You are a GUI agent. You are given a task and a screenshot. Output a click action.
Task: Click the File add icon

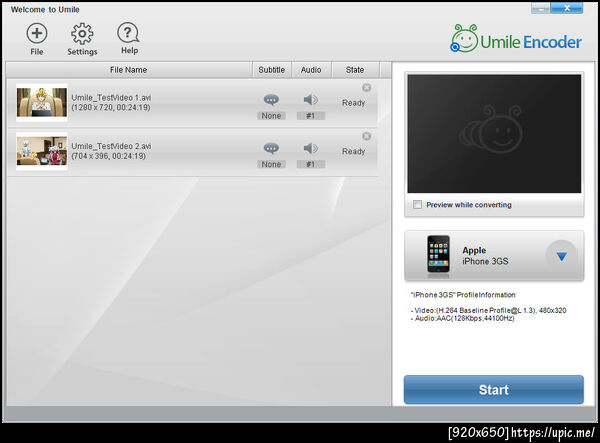pyautogui.click(x=37, y=33)
